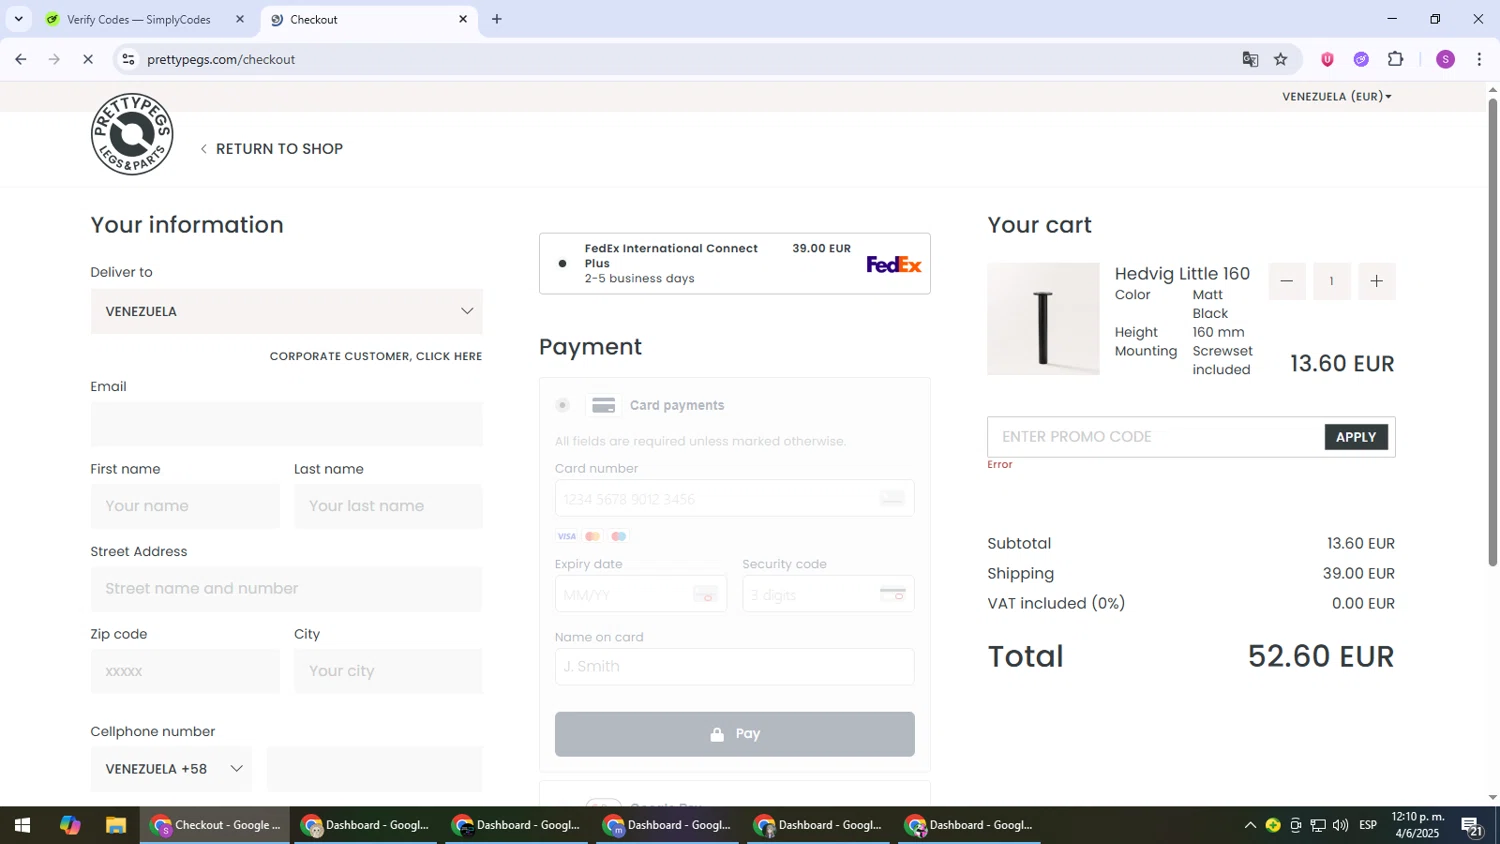The image size is (1500, 844).
Task: Click the Zip code field
Action: click(185, 671)
